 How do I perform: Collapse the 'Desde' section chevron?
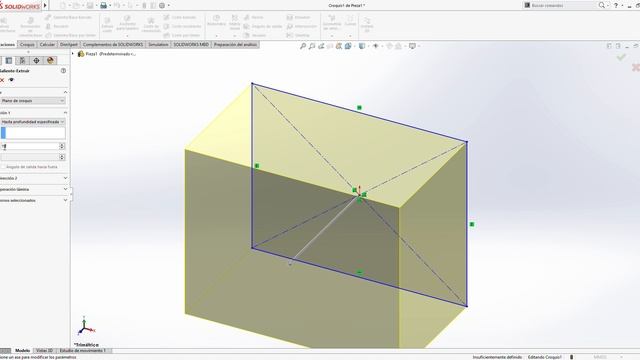[x=65, y=92]
